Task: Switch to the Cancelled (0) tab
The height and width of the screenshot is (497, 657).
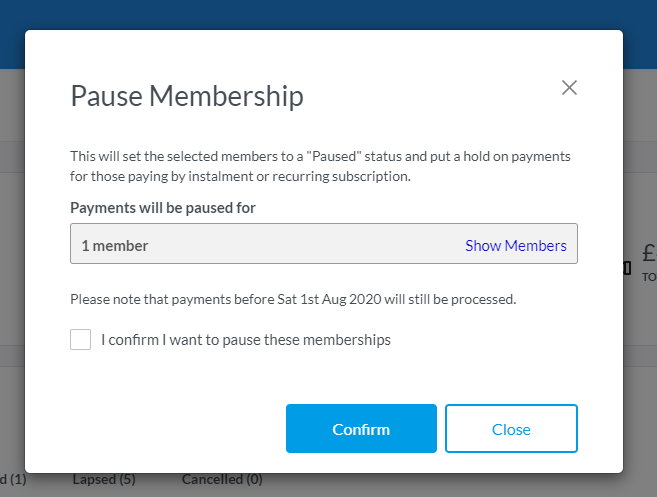Action: click(222, 479)
